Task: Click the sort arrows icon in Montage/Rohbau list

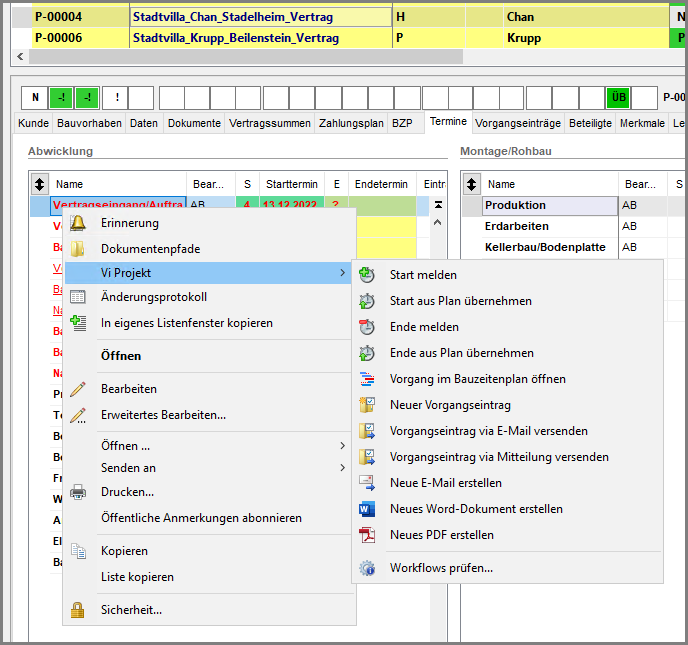Action: 472,184
